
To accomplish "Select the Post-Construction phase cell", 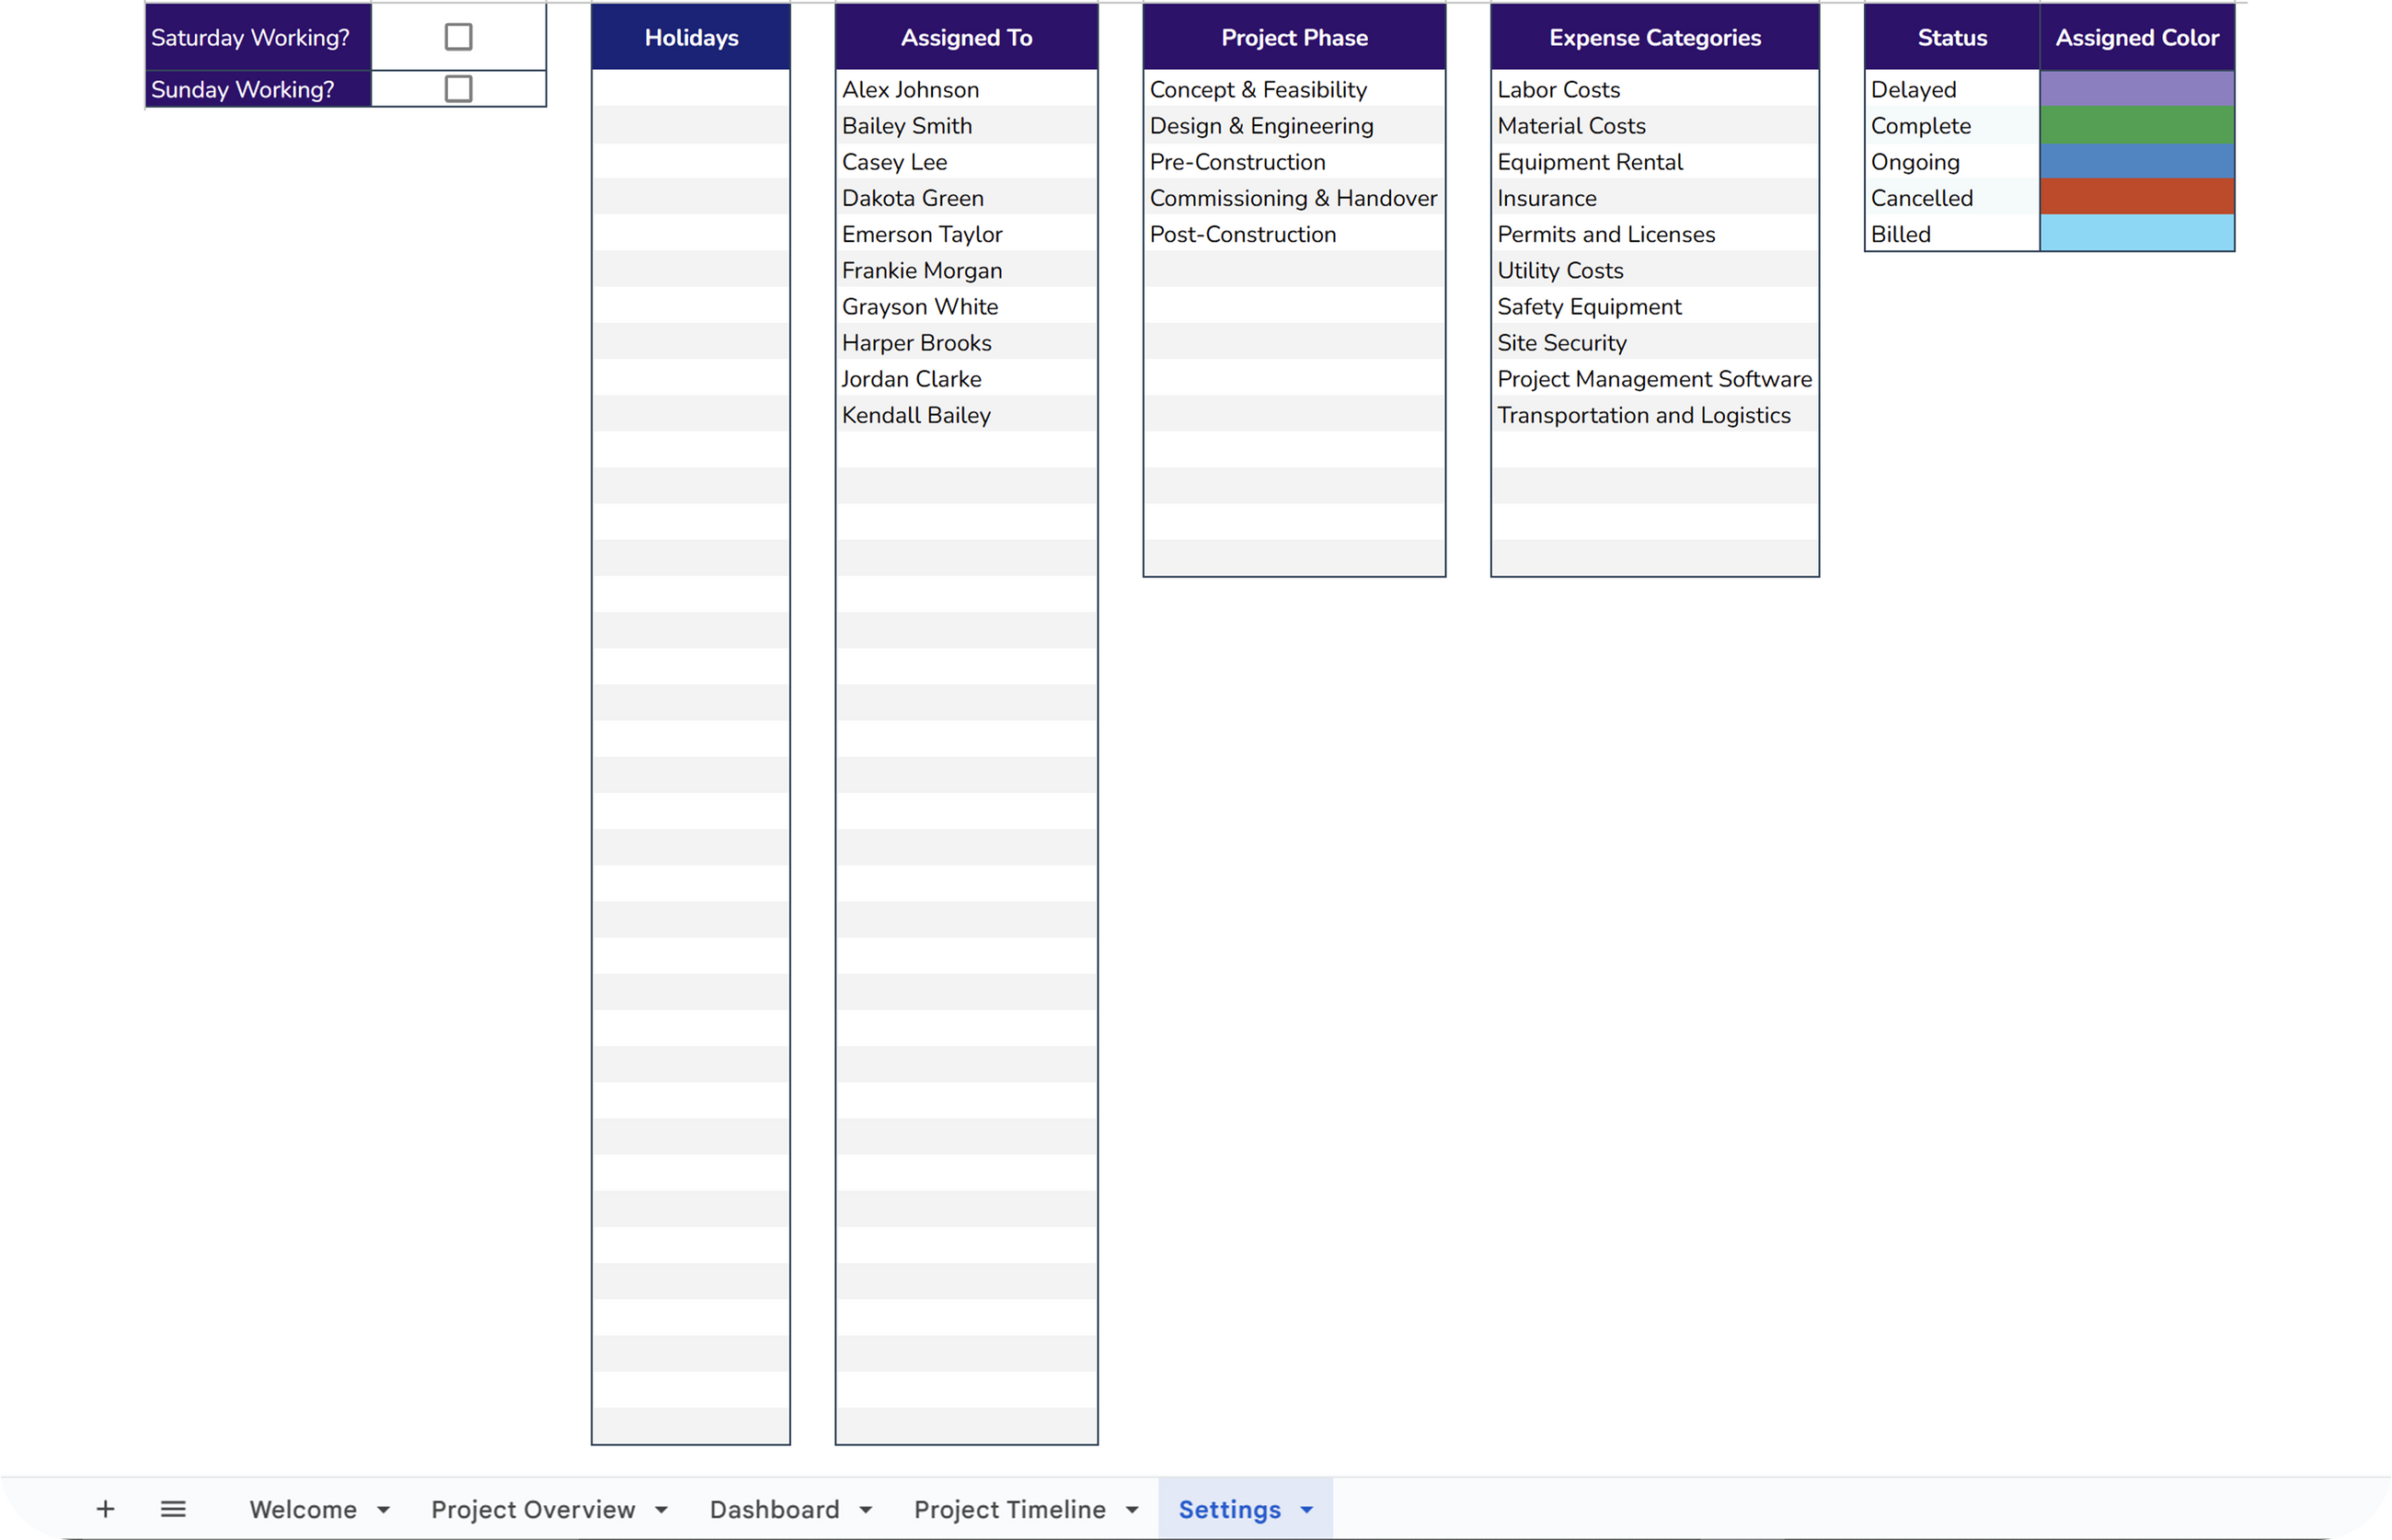I will tap(1294, 233).
